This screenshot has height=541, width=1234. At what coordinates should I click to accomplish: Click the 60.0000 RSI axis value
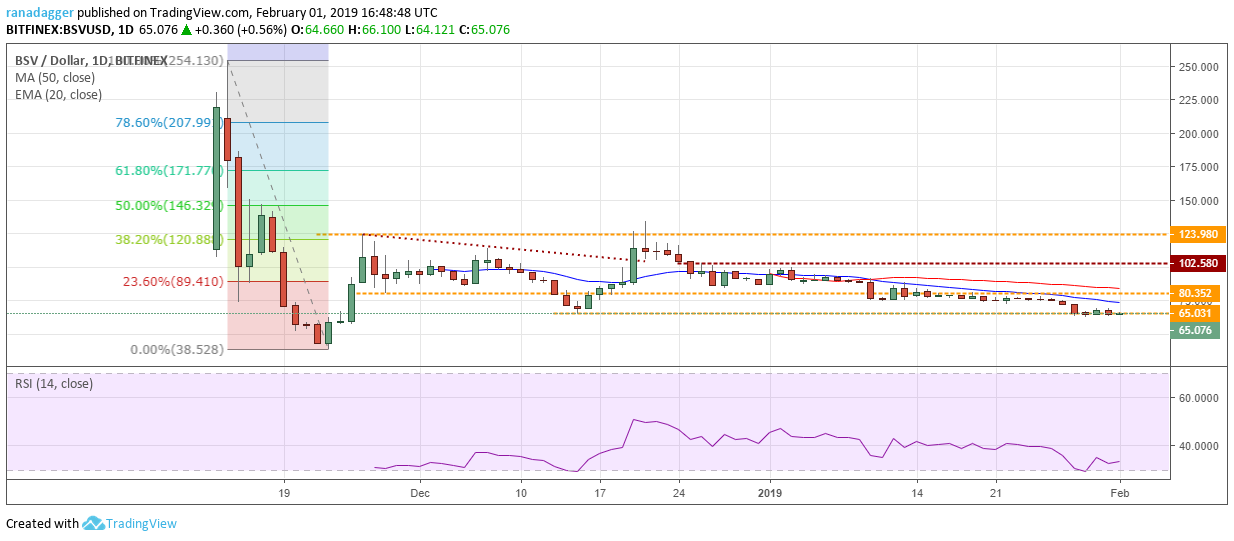tap(1199, 398)
